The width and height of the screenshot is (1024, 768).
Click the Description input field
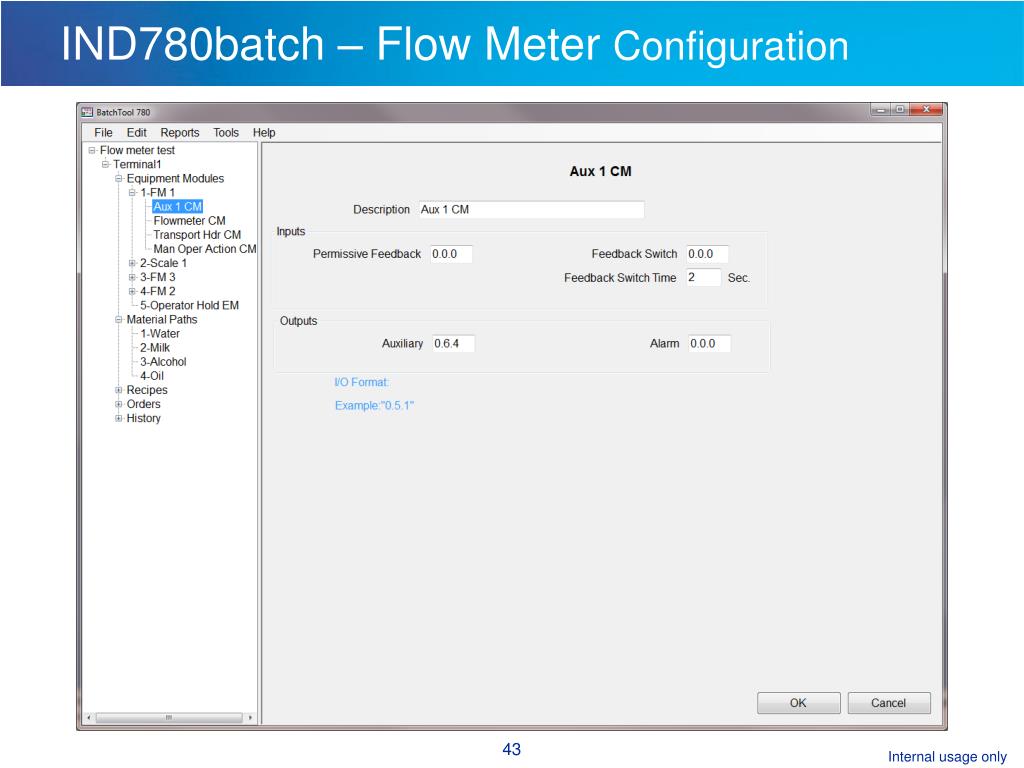(532, 210)
